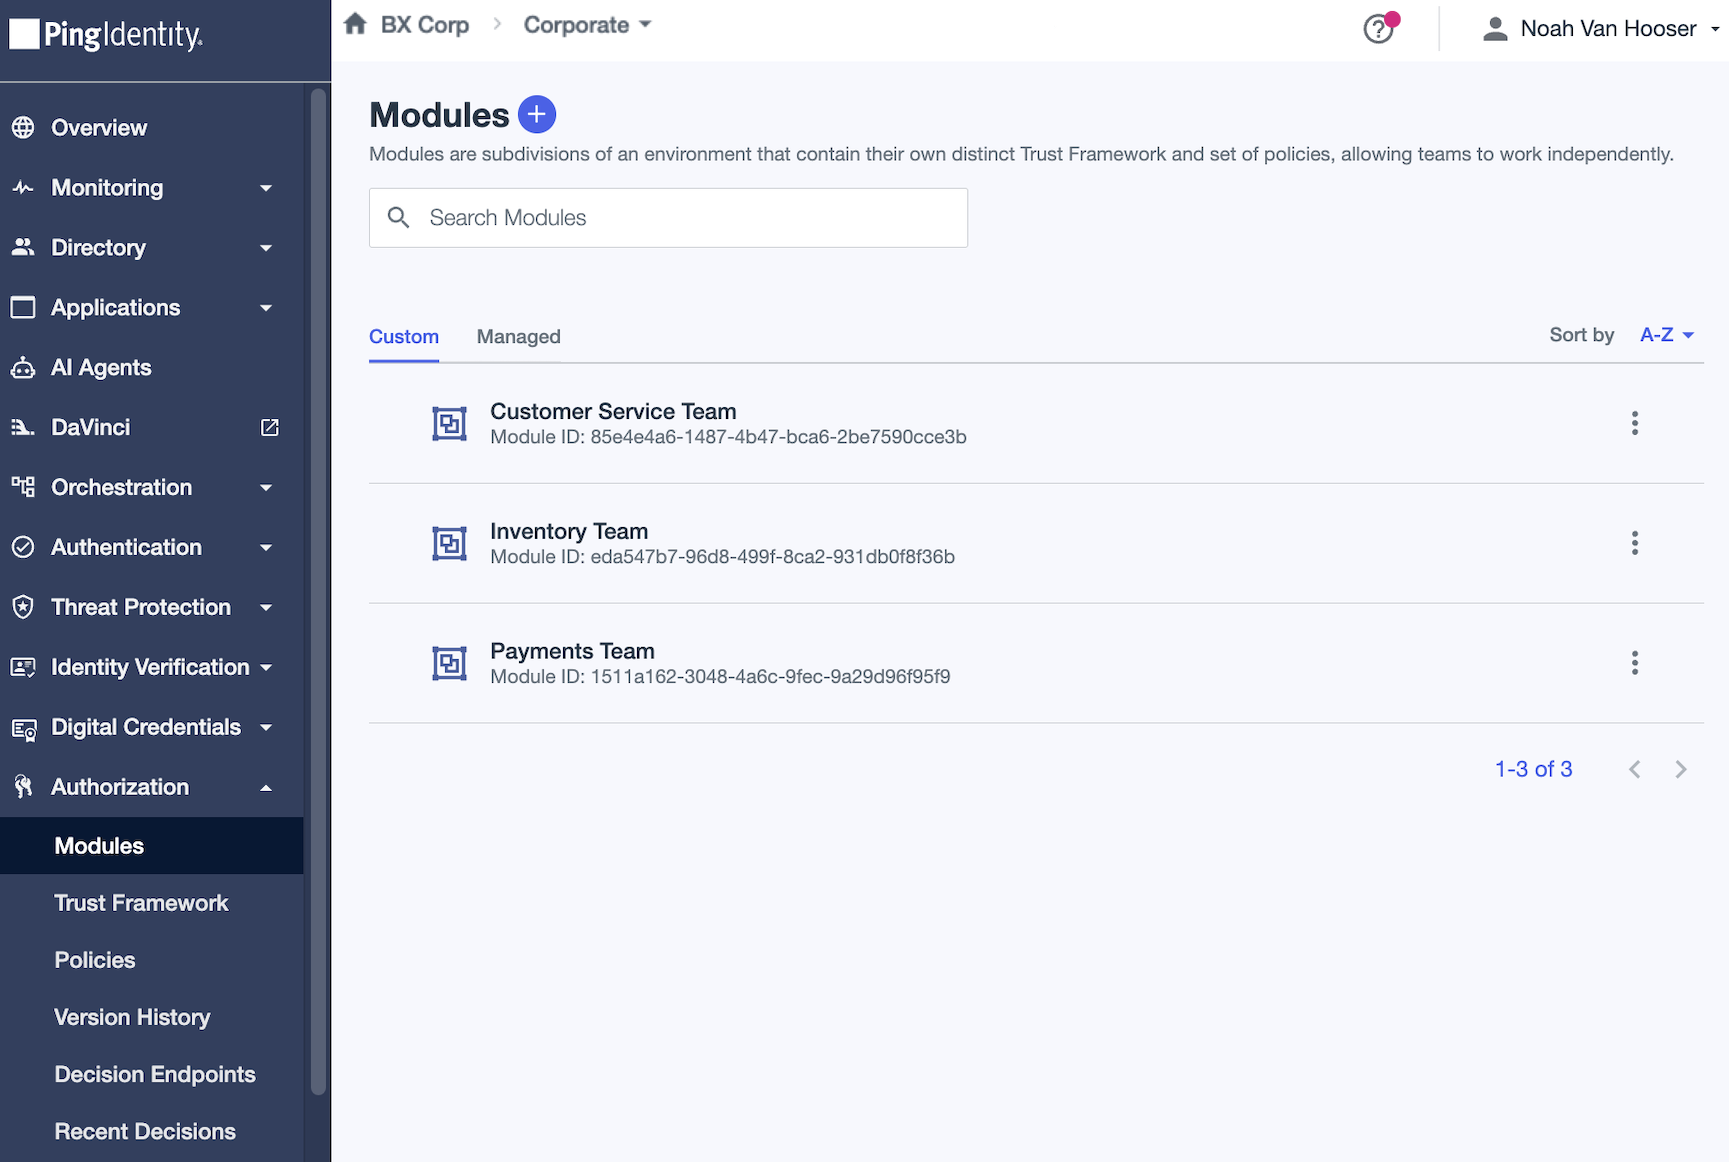1729x1162 pixels.
Task: Open options menu for Customer Service Team
Action: (1635, 423)
